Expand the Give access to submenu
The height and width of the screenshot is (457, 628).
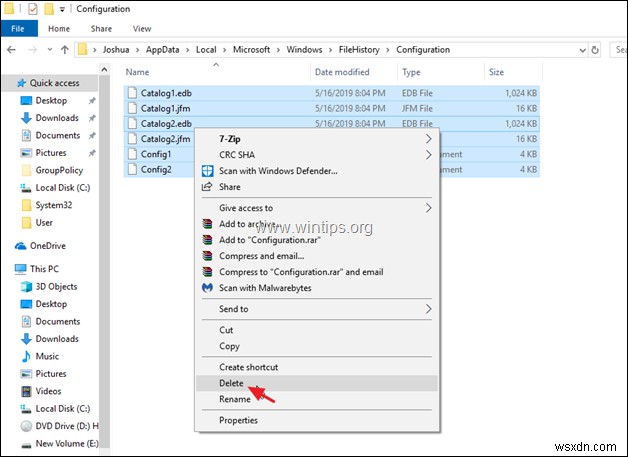coord(429,208)
